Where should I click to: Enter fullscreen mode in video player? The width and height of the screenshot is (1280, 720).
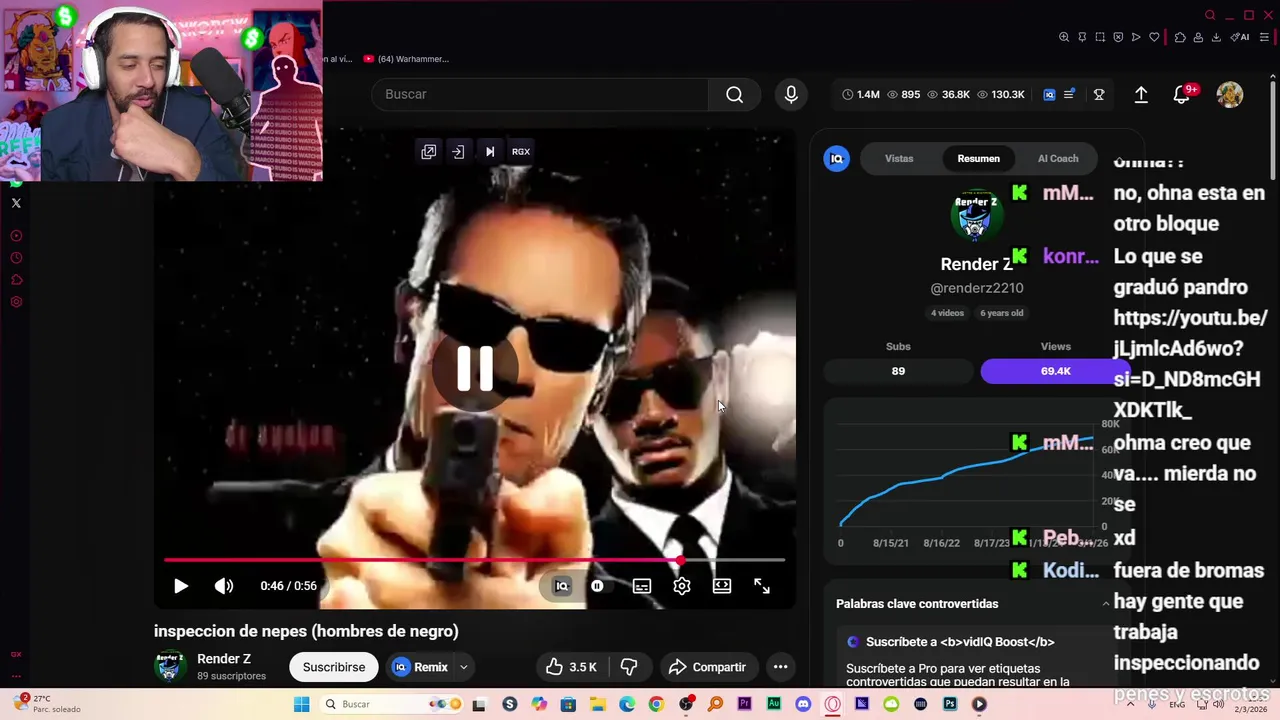(762, 586)
